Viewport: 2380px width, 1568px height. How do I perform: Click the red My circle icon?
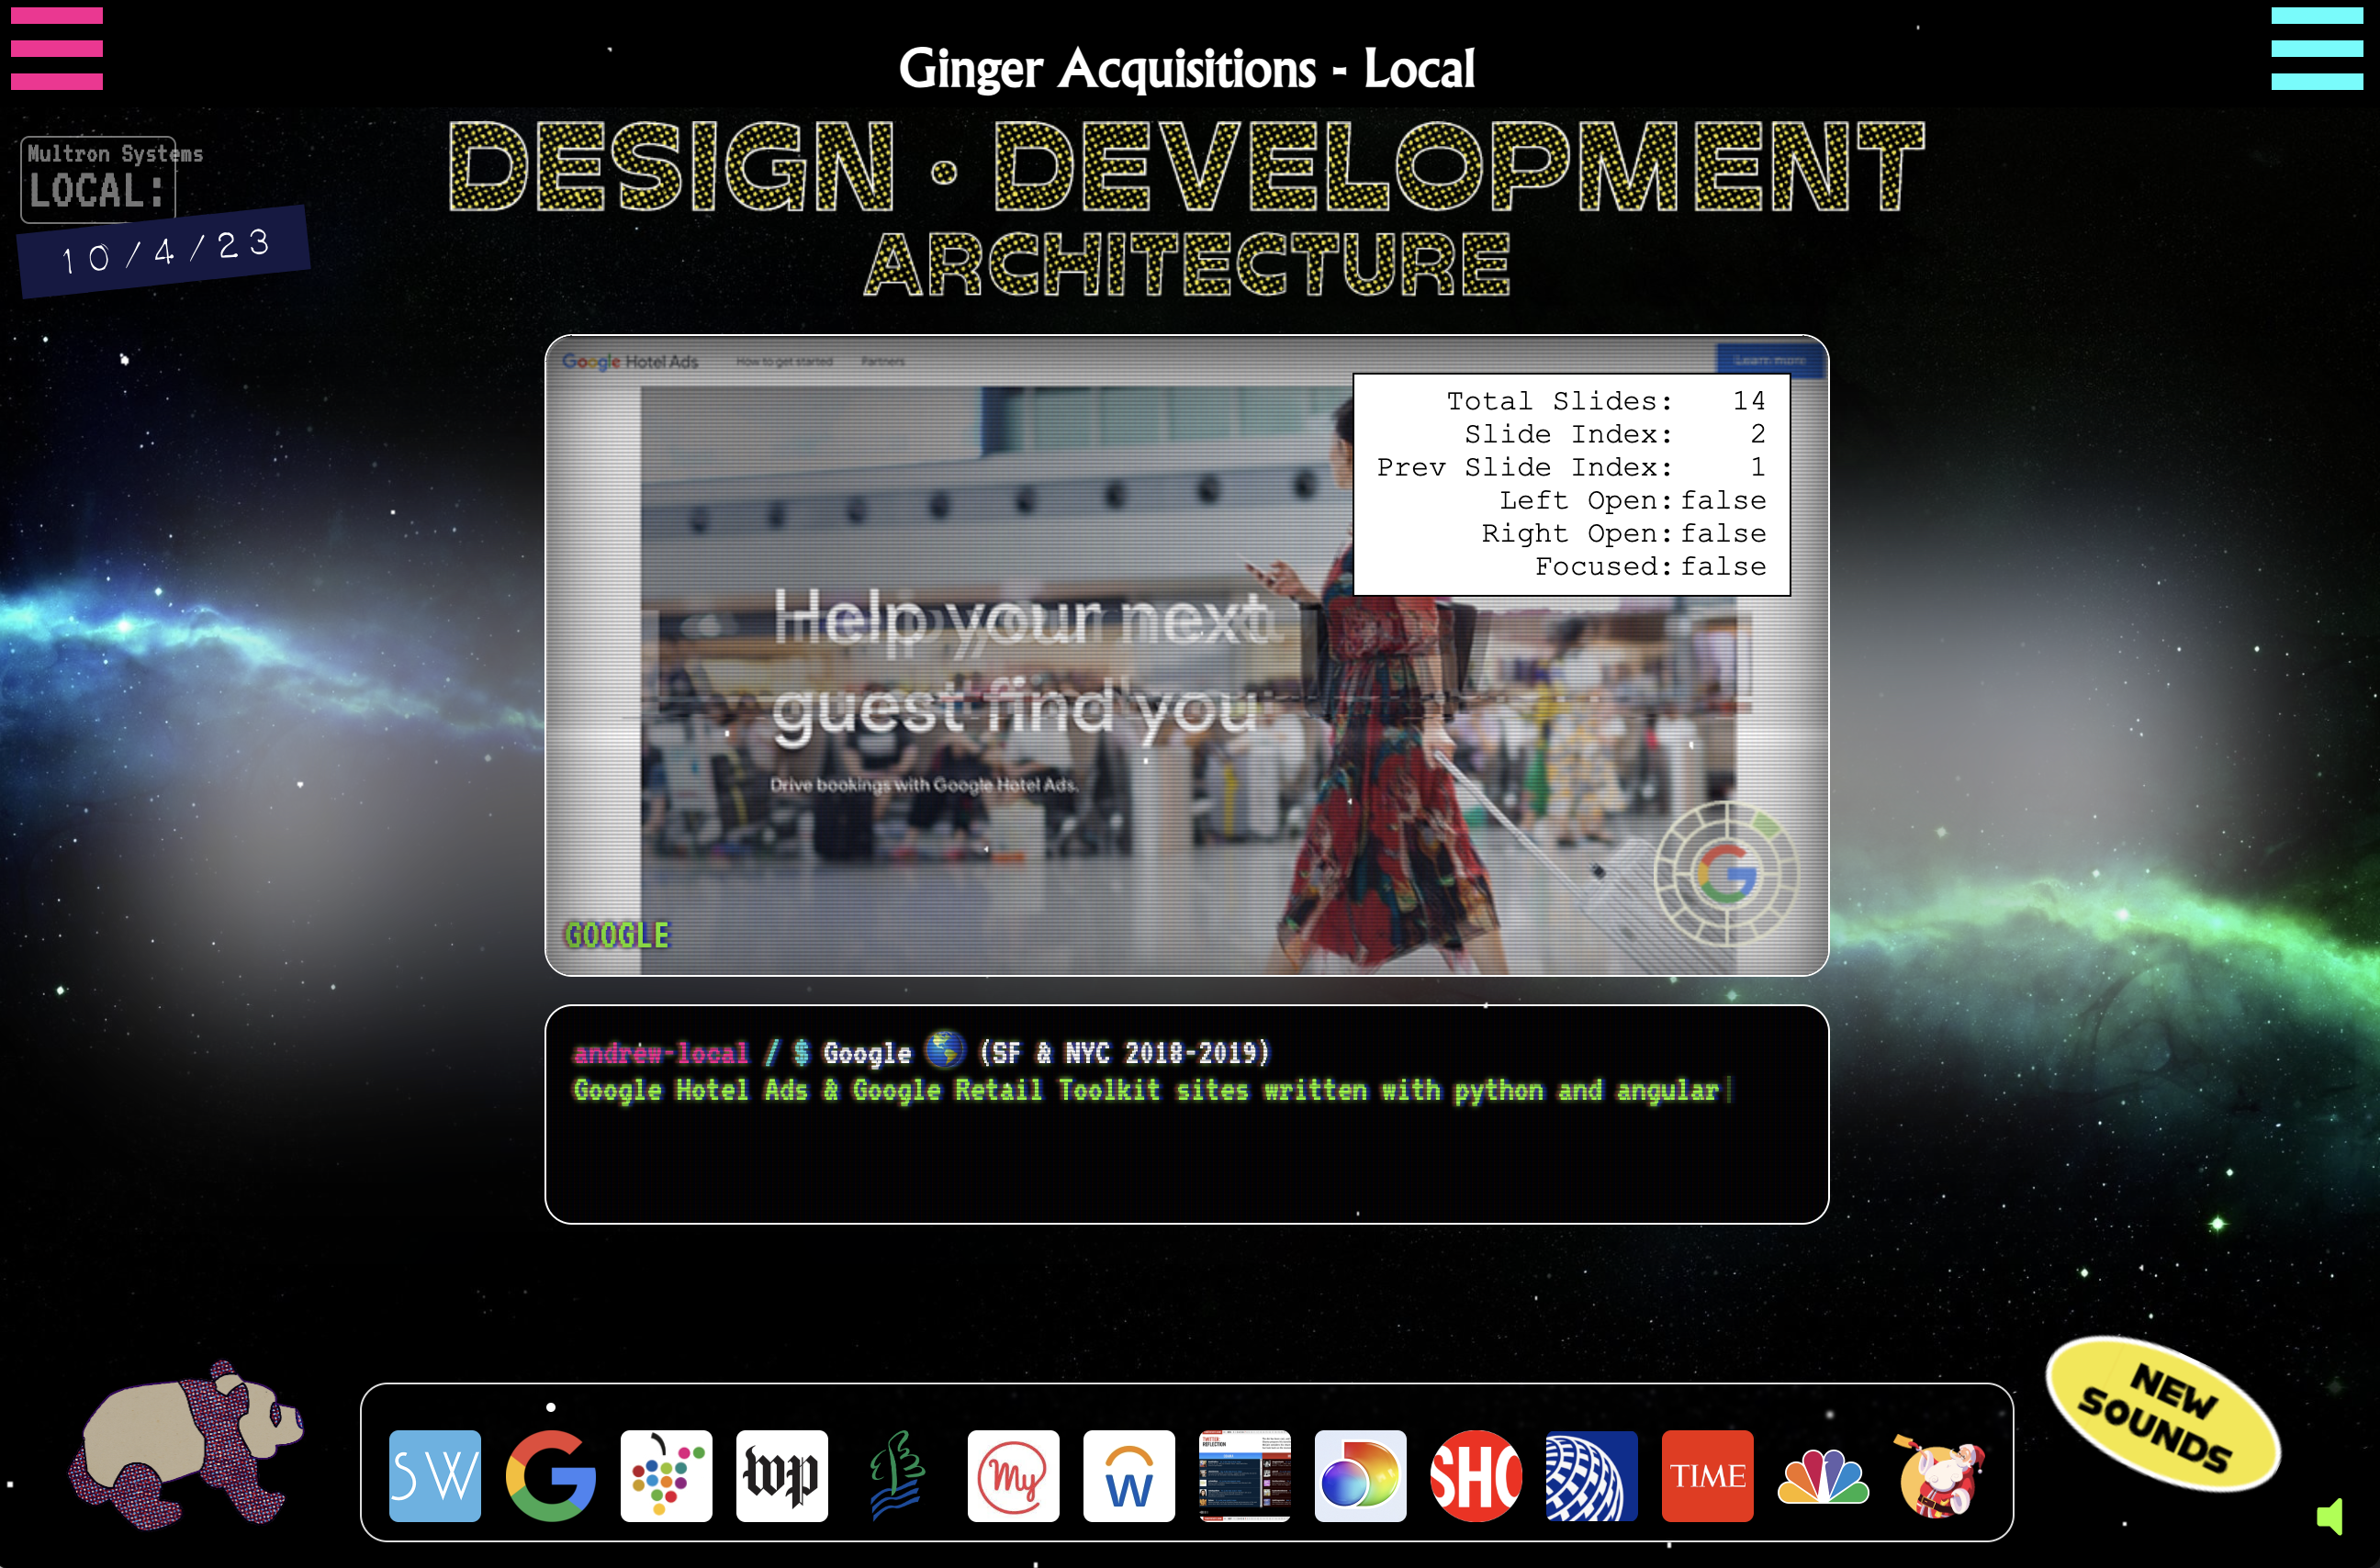pos(1013,1475)
